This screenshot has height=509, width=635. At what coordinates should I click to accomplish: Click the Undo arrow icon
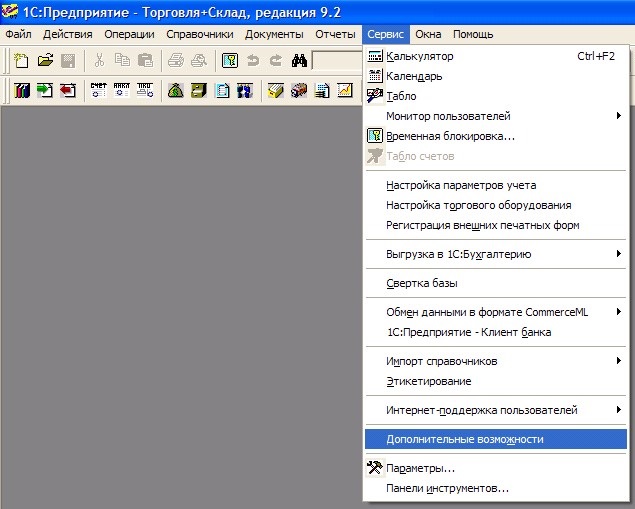click(253, 61)
